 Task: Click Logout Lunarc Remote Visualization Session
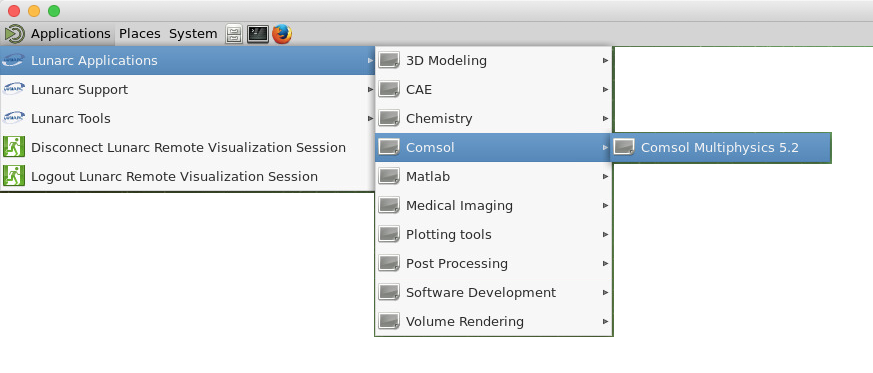188,176
